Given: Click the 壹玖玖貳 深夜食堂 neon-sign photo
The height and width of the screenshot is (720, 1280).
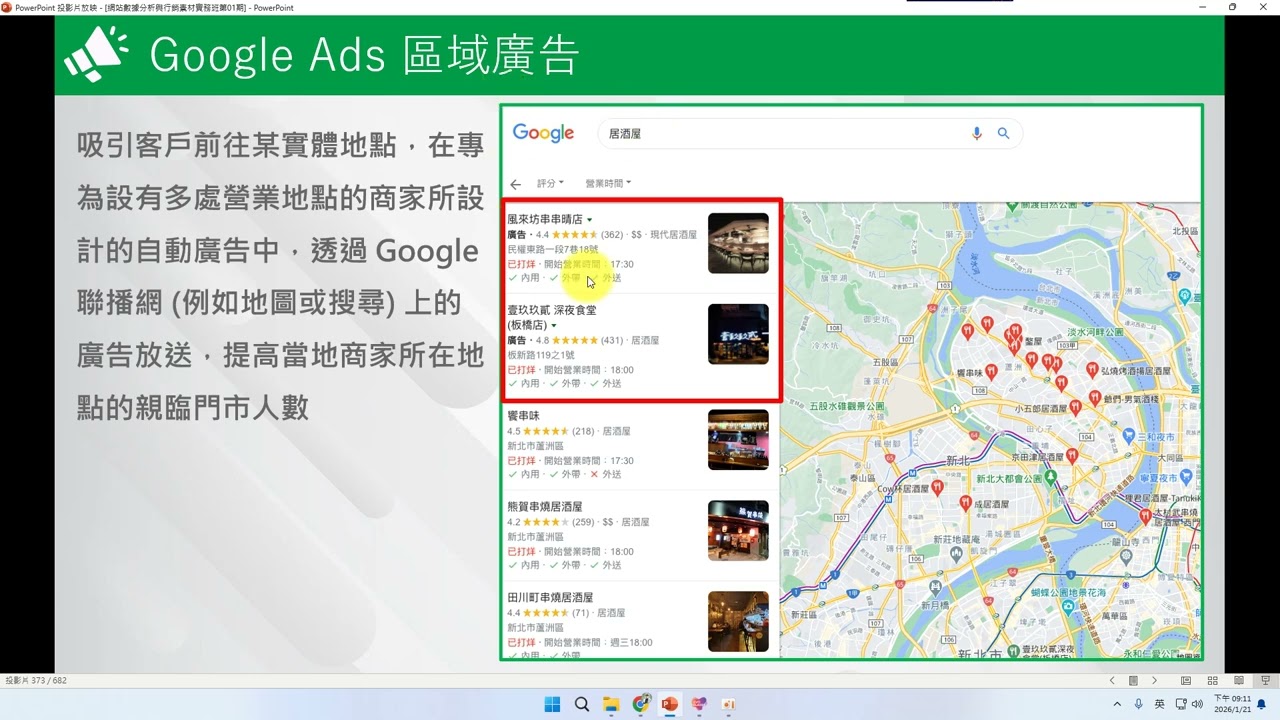Looking at the screenshot, I should coord(738,334).
